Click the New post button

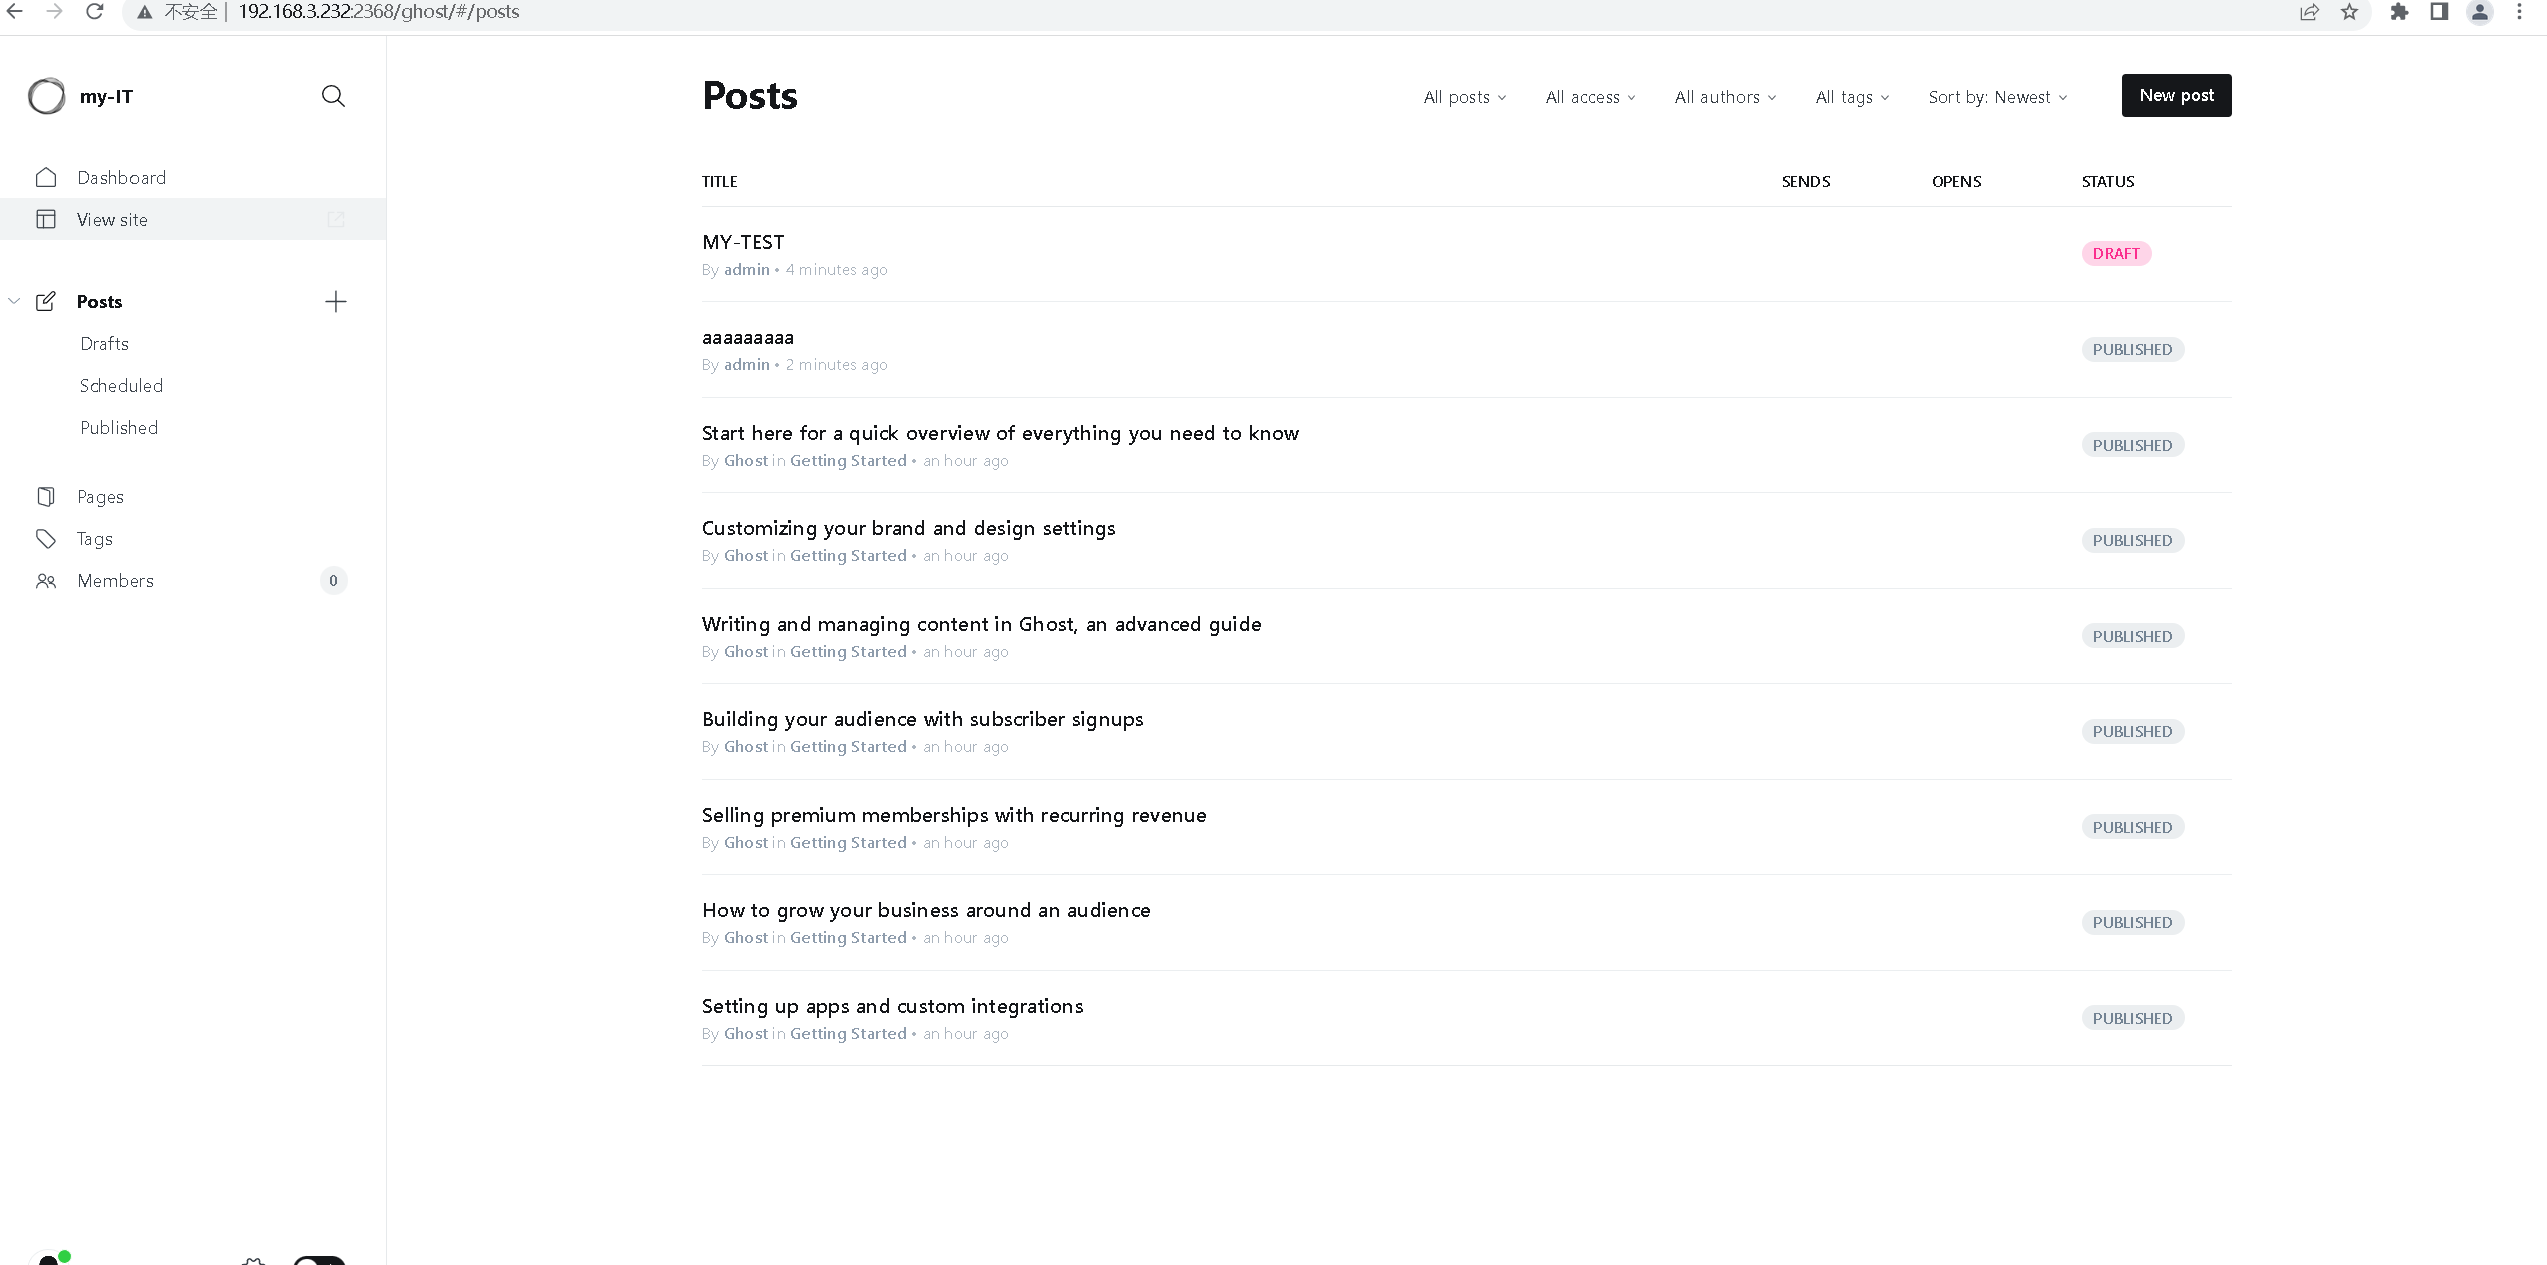2176,96
